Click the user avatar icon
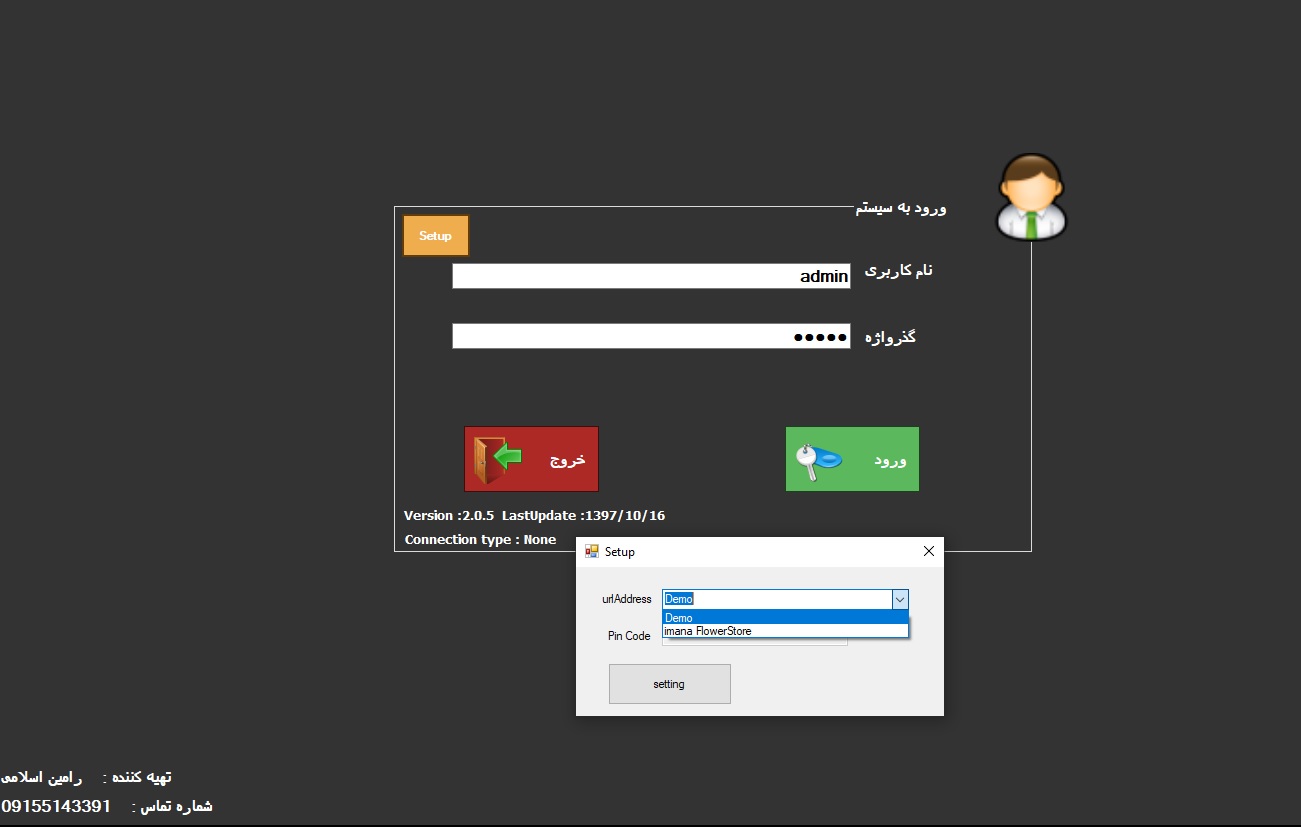 pos(1031,197)
